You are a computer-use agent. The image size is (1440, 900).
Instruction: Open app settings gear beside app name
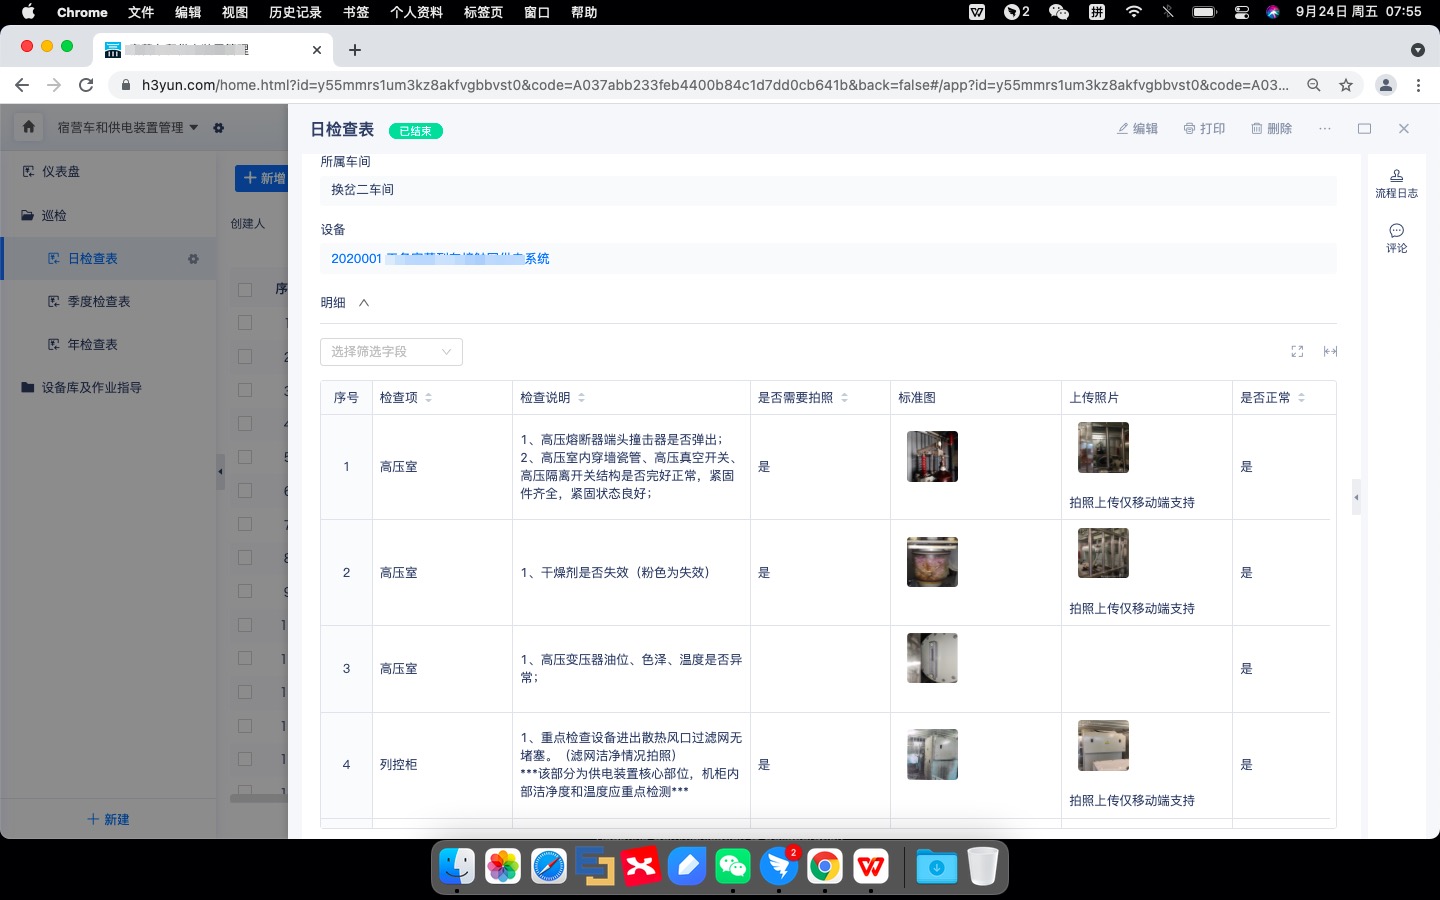pos(219,128)
